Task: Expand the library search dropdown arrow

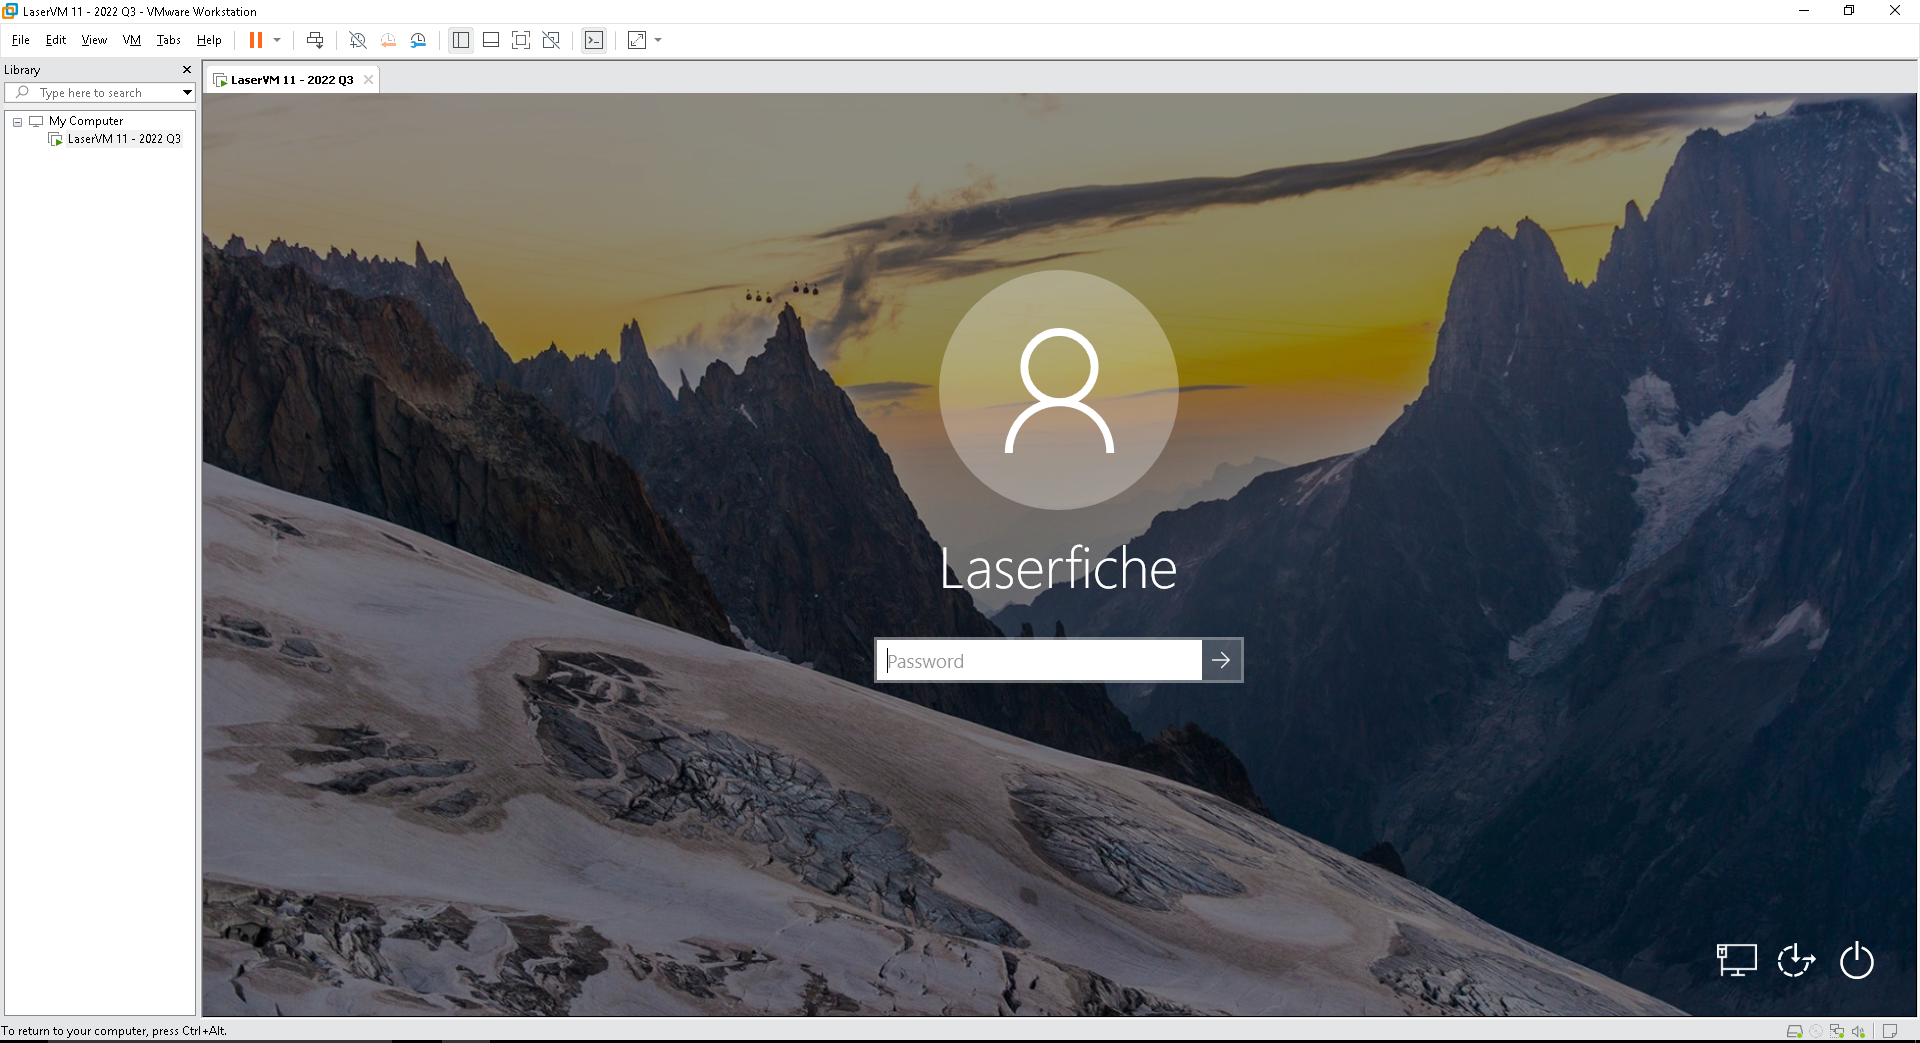Action: (187, 93)
